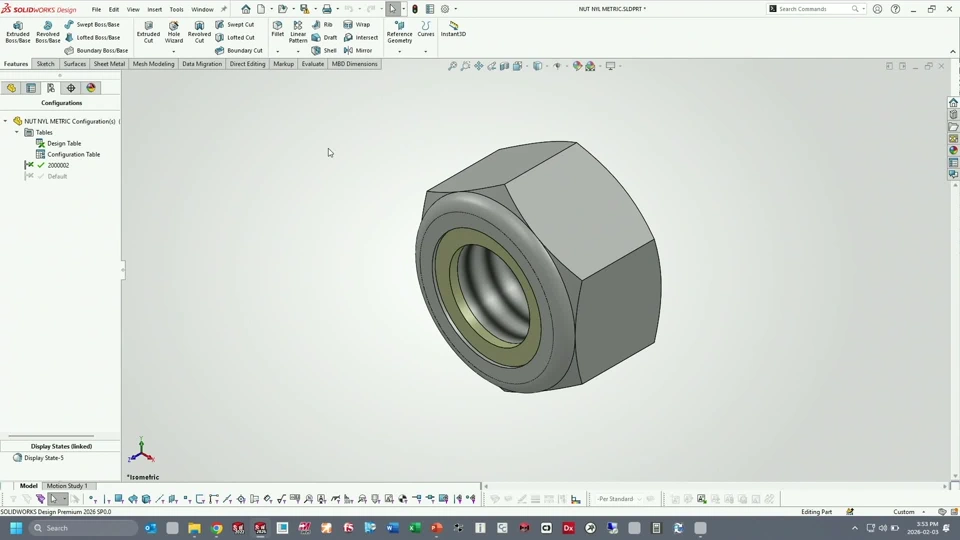Activate the Extruded Cut tool

[148, 32]
